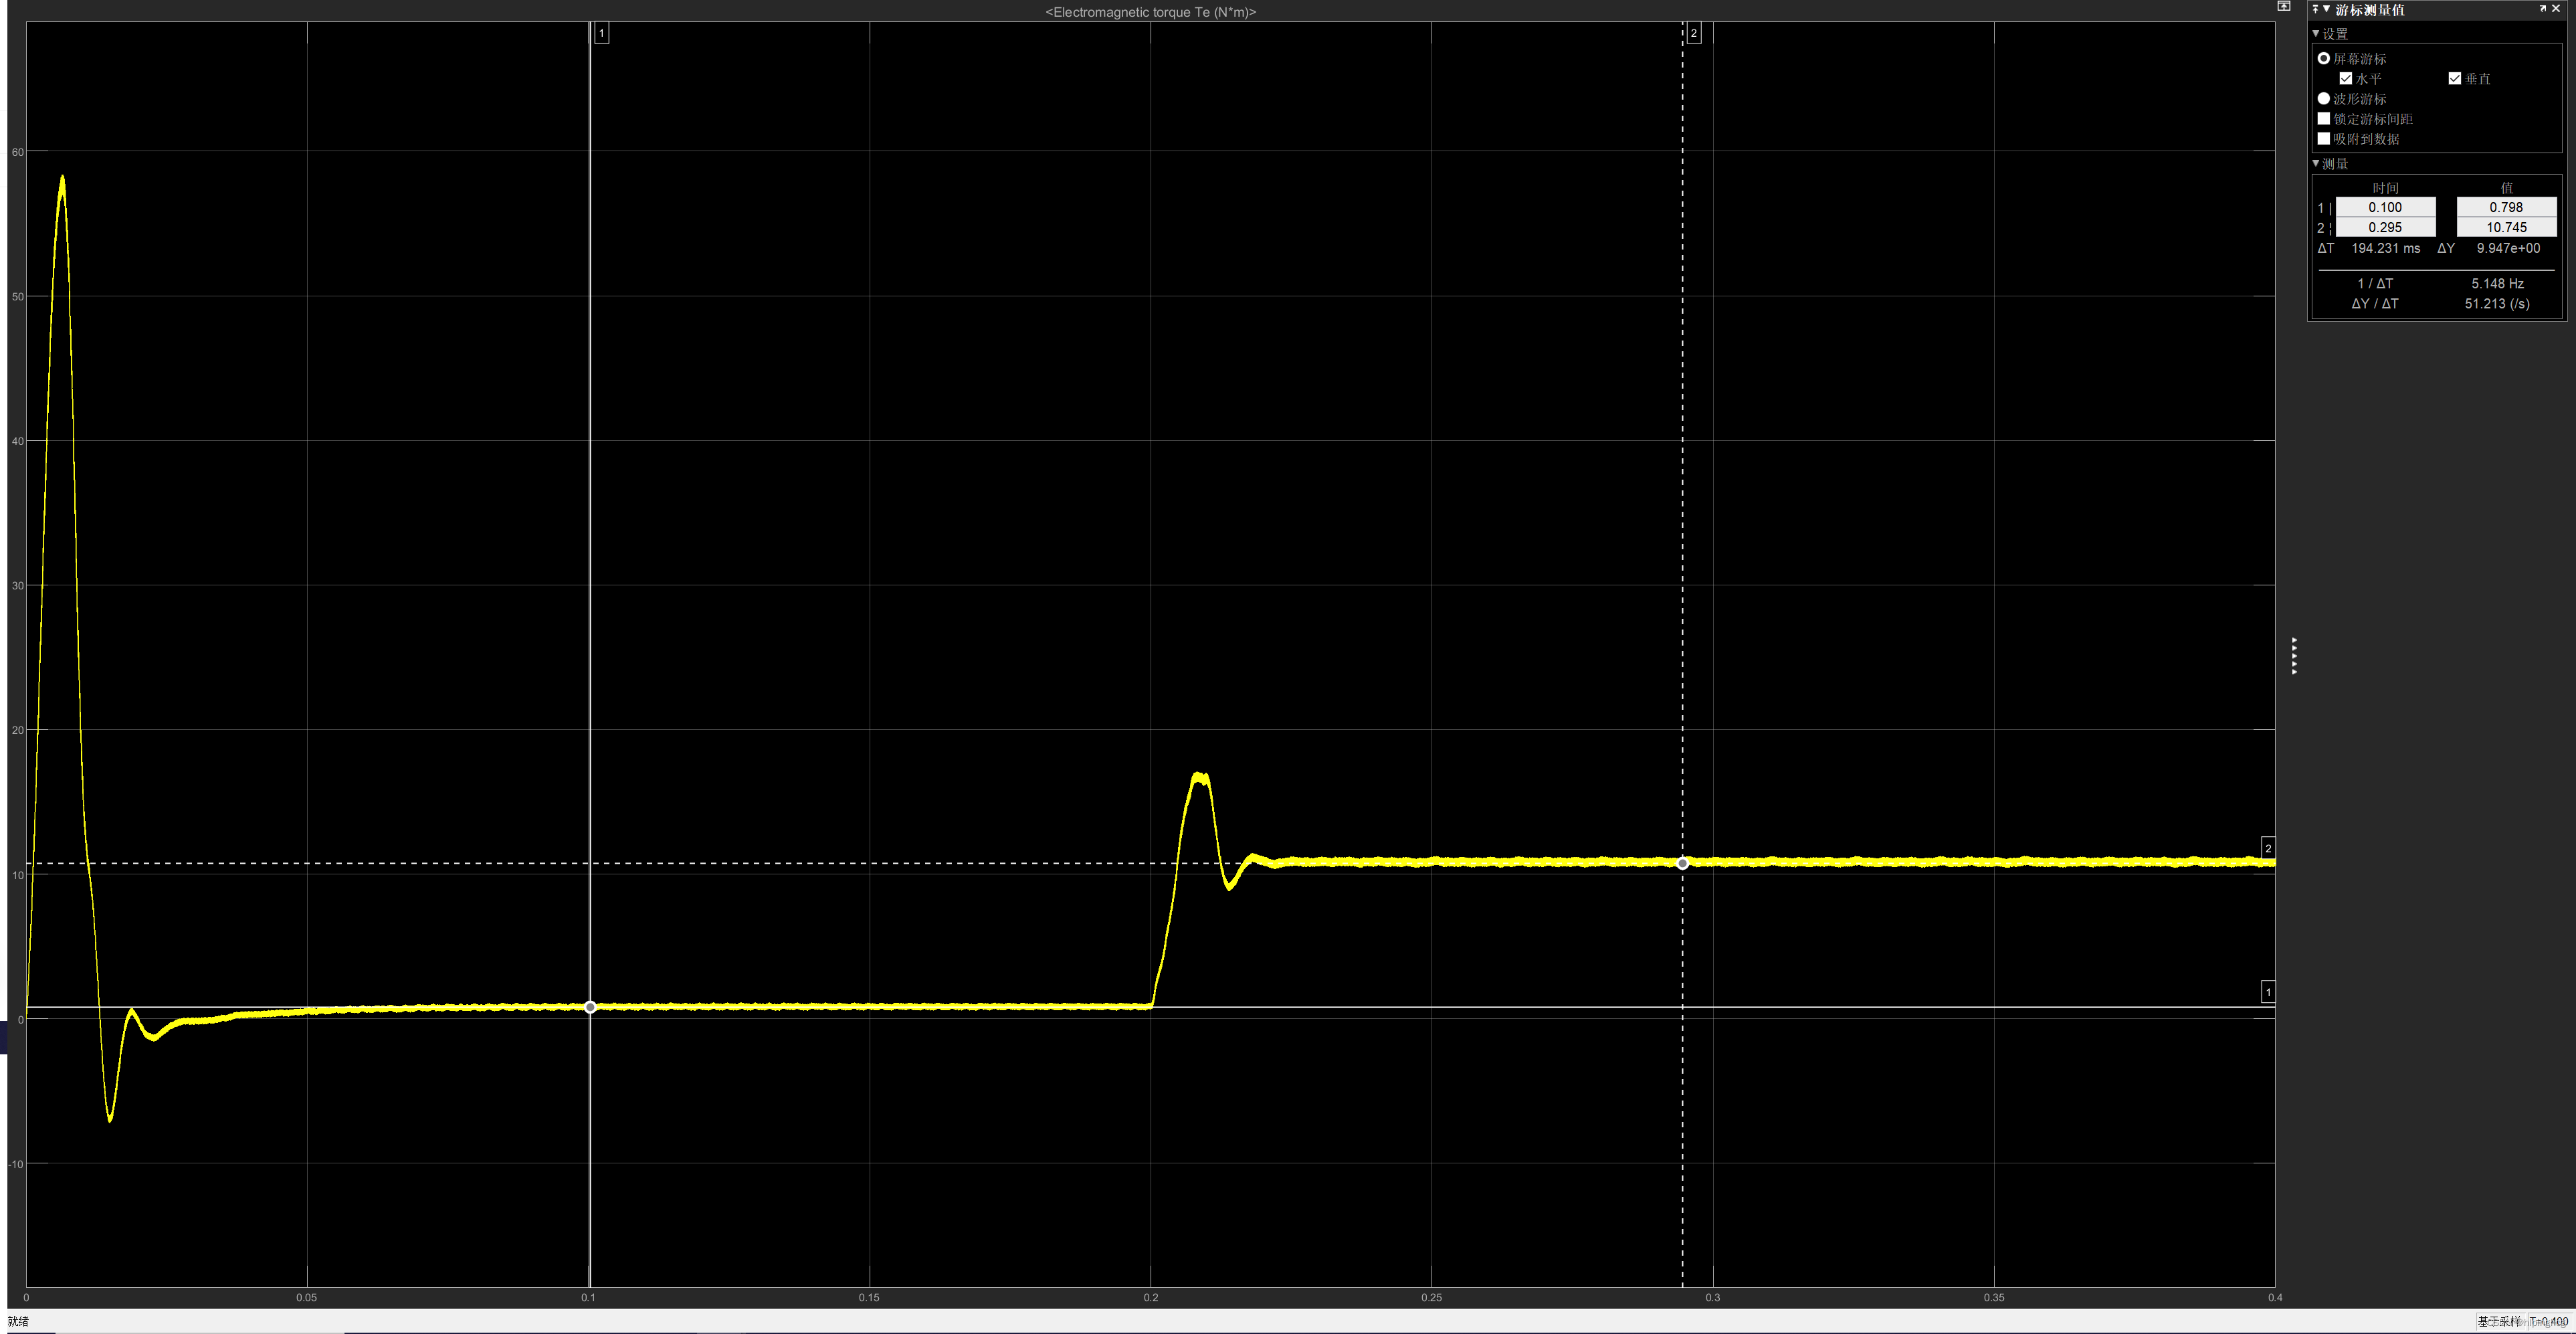Click cursor 1 intersection marker on the waveform
The image size is (2576, 1334).
click(x=590, y=1007)
